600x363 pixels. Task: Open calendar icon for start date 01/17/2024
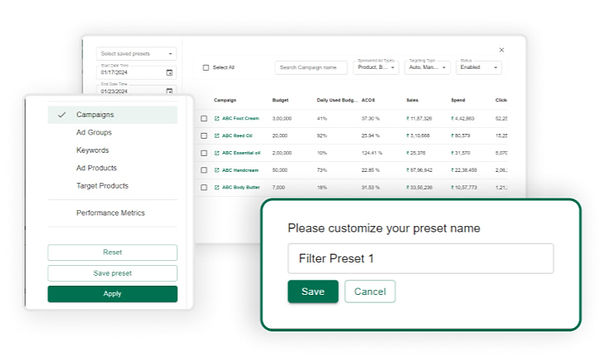tap(169, 72)
